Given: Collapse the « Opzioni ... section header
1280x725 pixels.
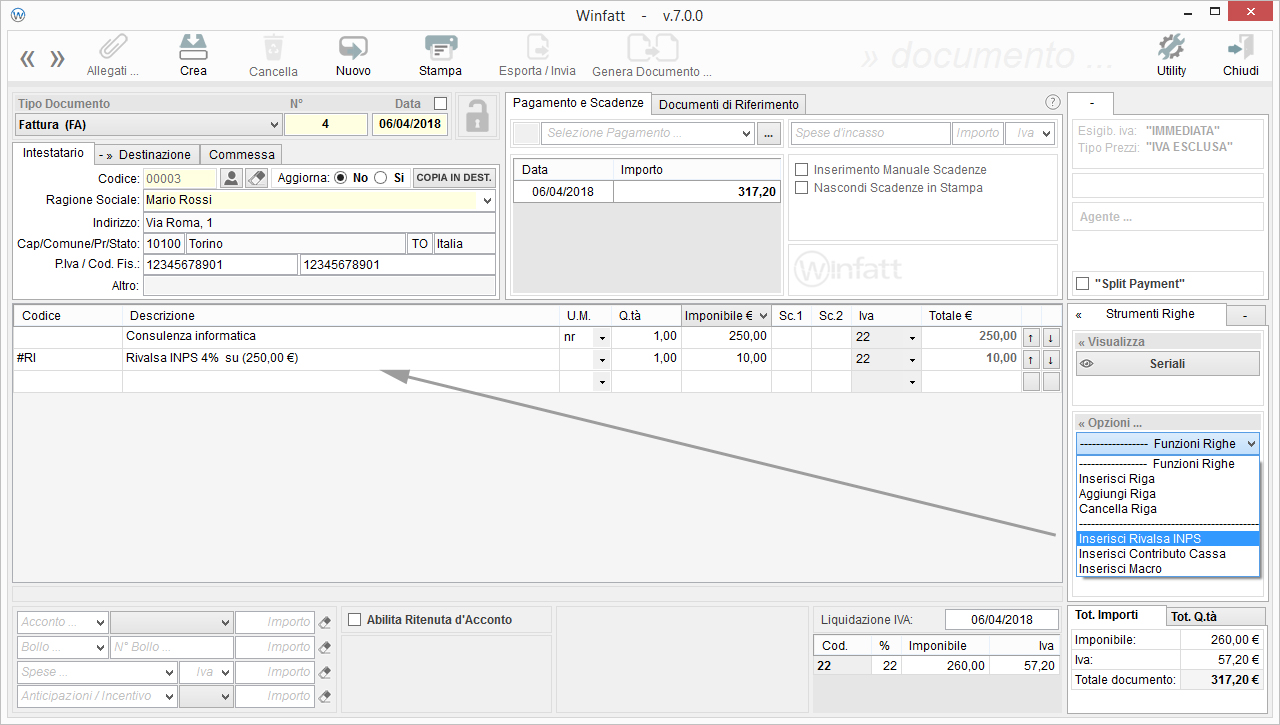Looking at the screenshot, I should (1167, 424).
